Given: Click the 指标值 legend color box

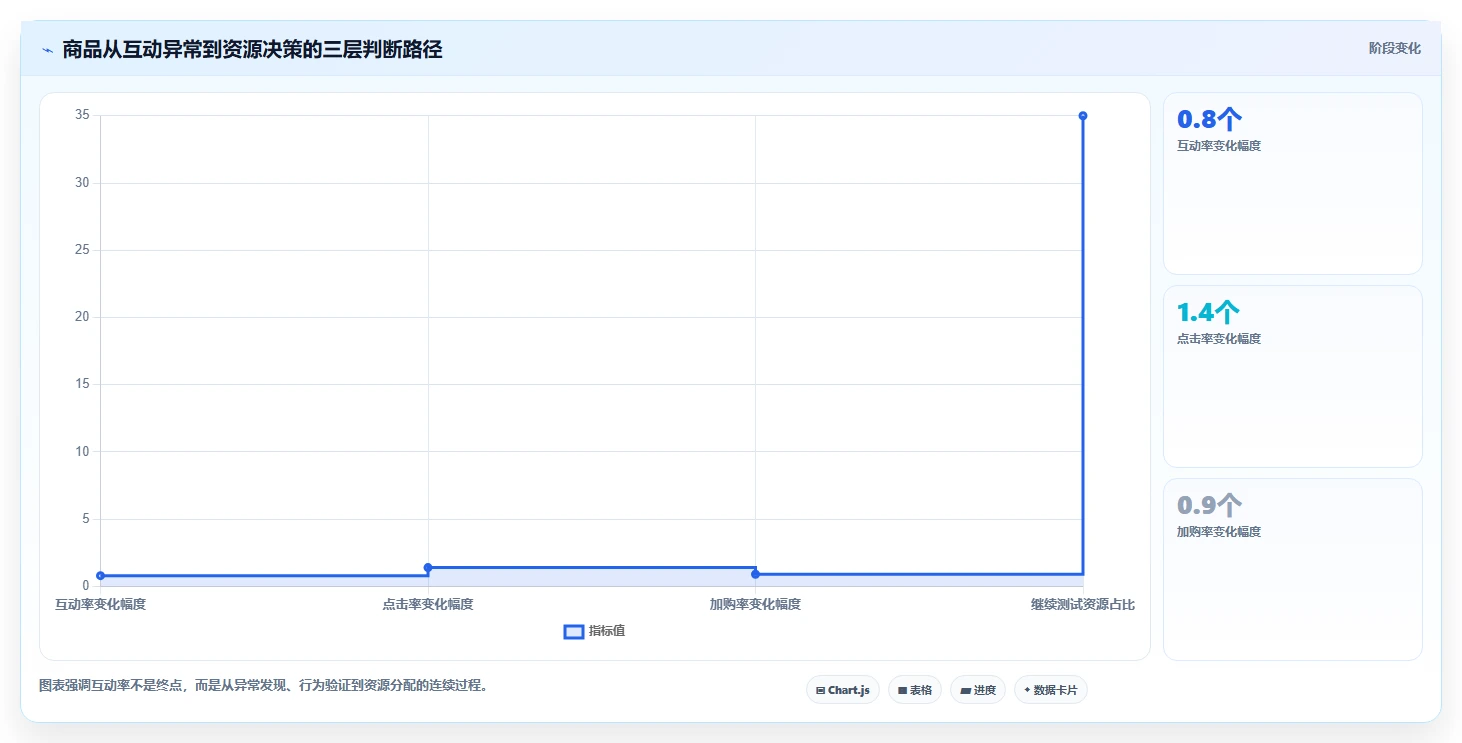Looking at the screenshot, I should pyautogui.click(x=574, y=632).
